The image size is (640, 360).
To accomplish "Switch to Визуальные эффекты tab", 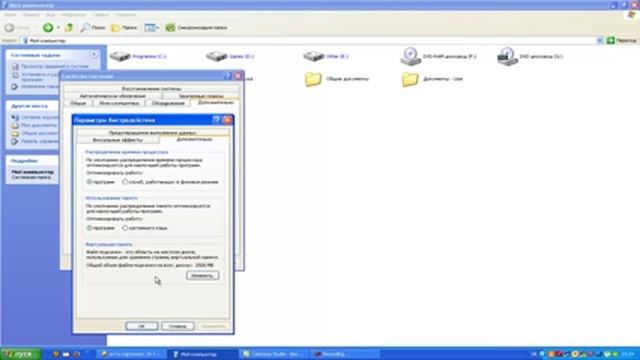I will point(118,140).
